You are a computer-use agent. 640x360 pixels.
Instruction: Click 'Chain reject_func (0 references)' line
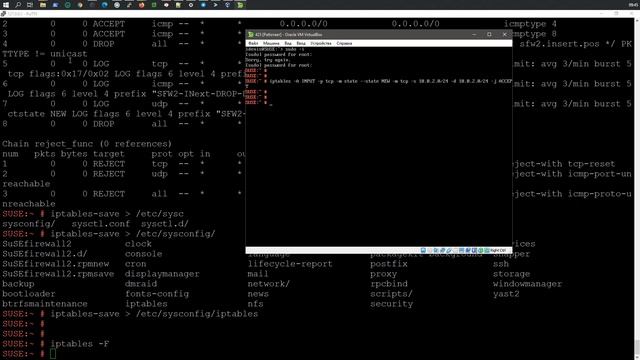(x=87, y=144)
